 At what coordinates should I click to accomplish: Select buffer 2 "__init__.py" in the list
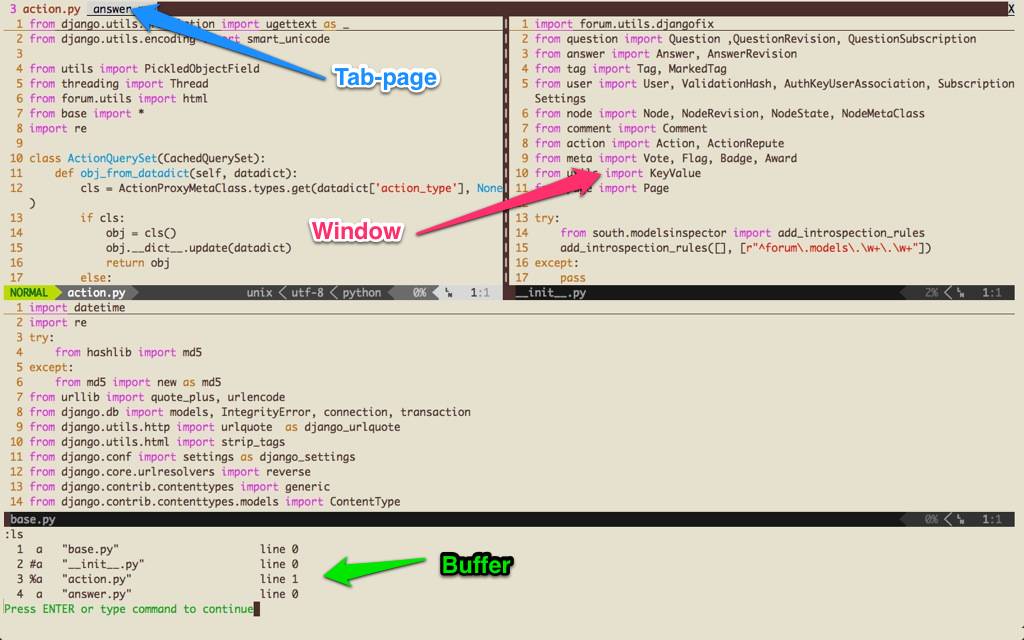point(157,564)
